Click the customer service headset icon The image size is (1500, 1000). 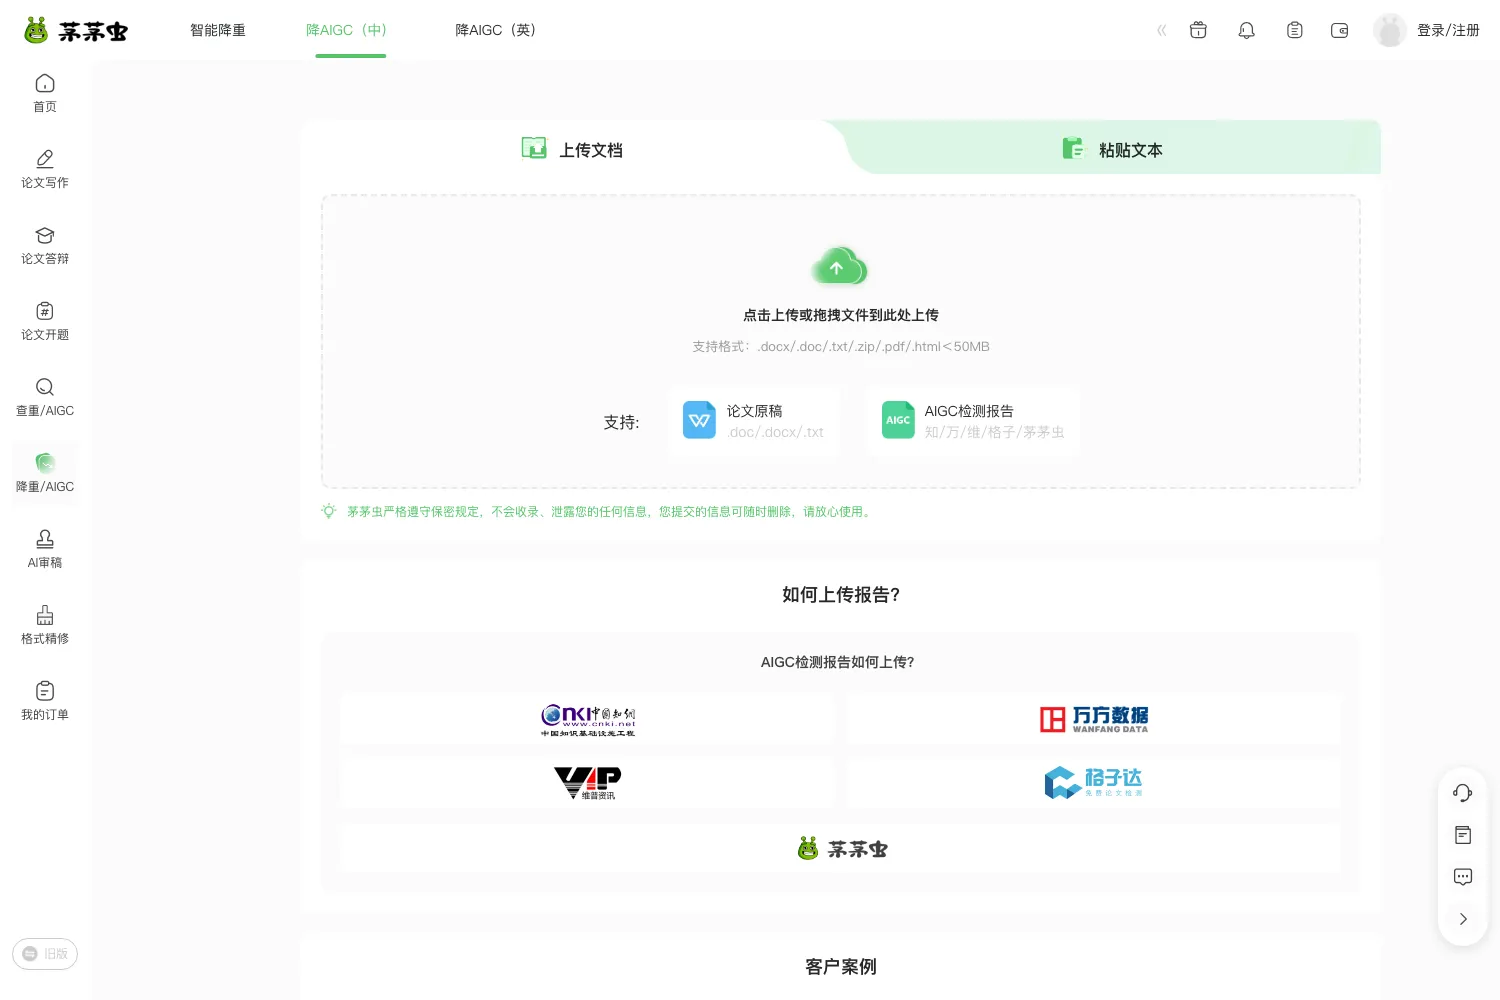pyautogui.click(x=1462, y=793)
